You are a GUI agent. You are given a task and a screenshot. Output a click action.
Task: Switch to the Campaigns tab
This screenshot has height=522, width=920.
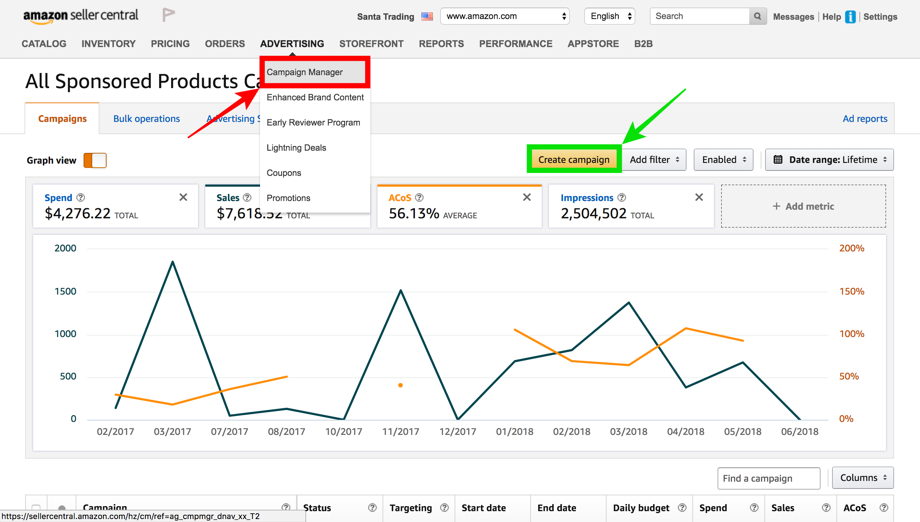[62, 118]
